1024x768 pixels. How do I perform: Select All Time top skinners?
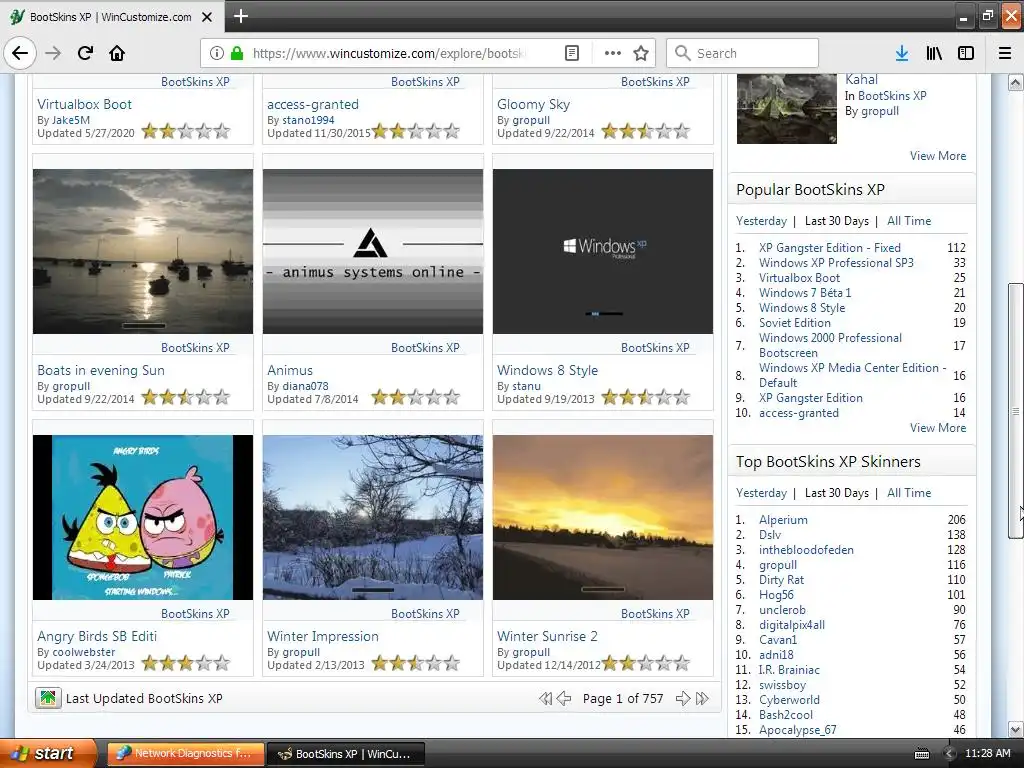point(908,493)
